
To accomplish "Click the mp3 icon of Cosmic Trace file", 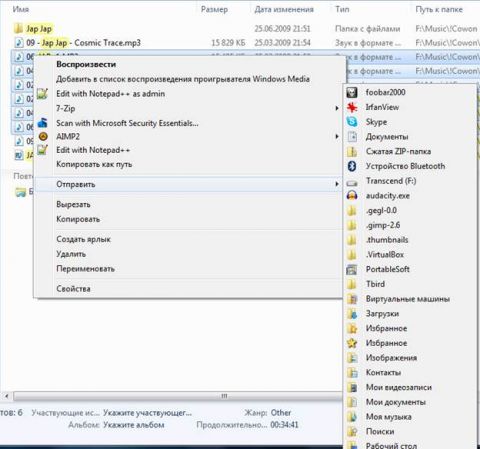I will [x=19, y=43].
